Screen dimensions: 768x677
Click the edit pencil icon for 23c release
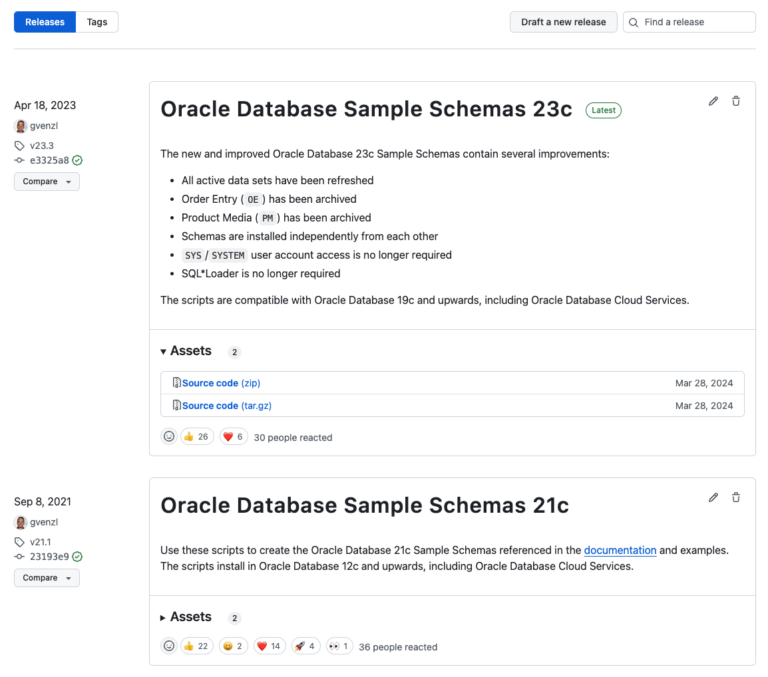[x=713, y=101]
